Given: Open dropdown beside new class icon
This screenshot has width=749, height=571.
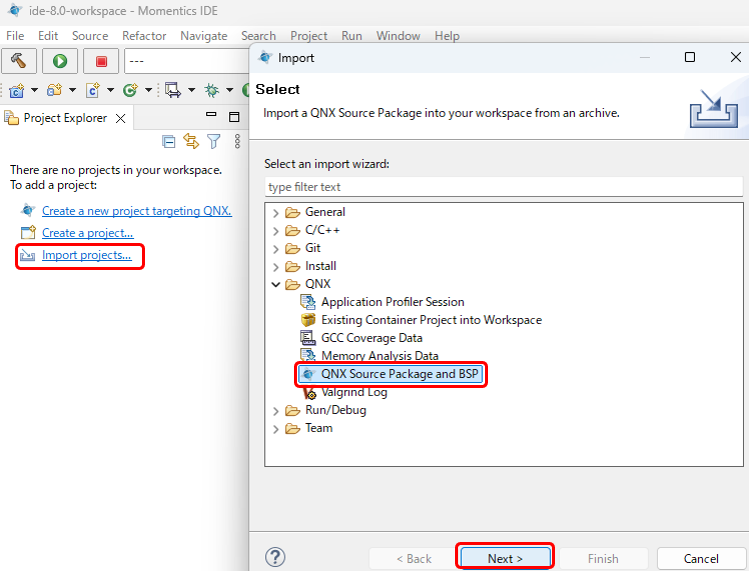Looking at the screenshot, I should [x=149, y=90].
